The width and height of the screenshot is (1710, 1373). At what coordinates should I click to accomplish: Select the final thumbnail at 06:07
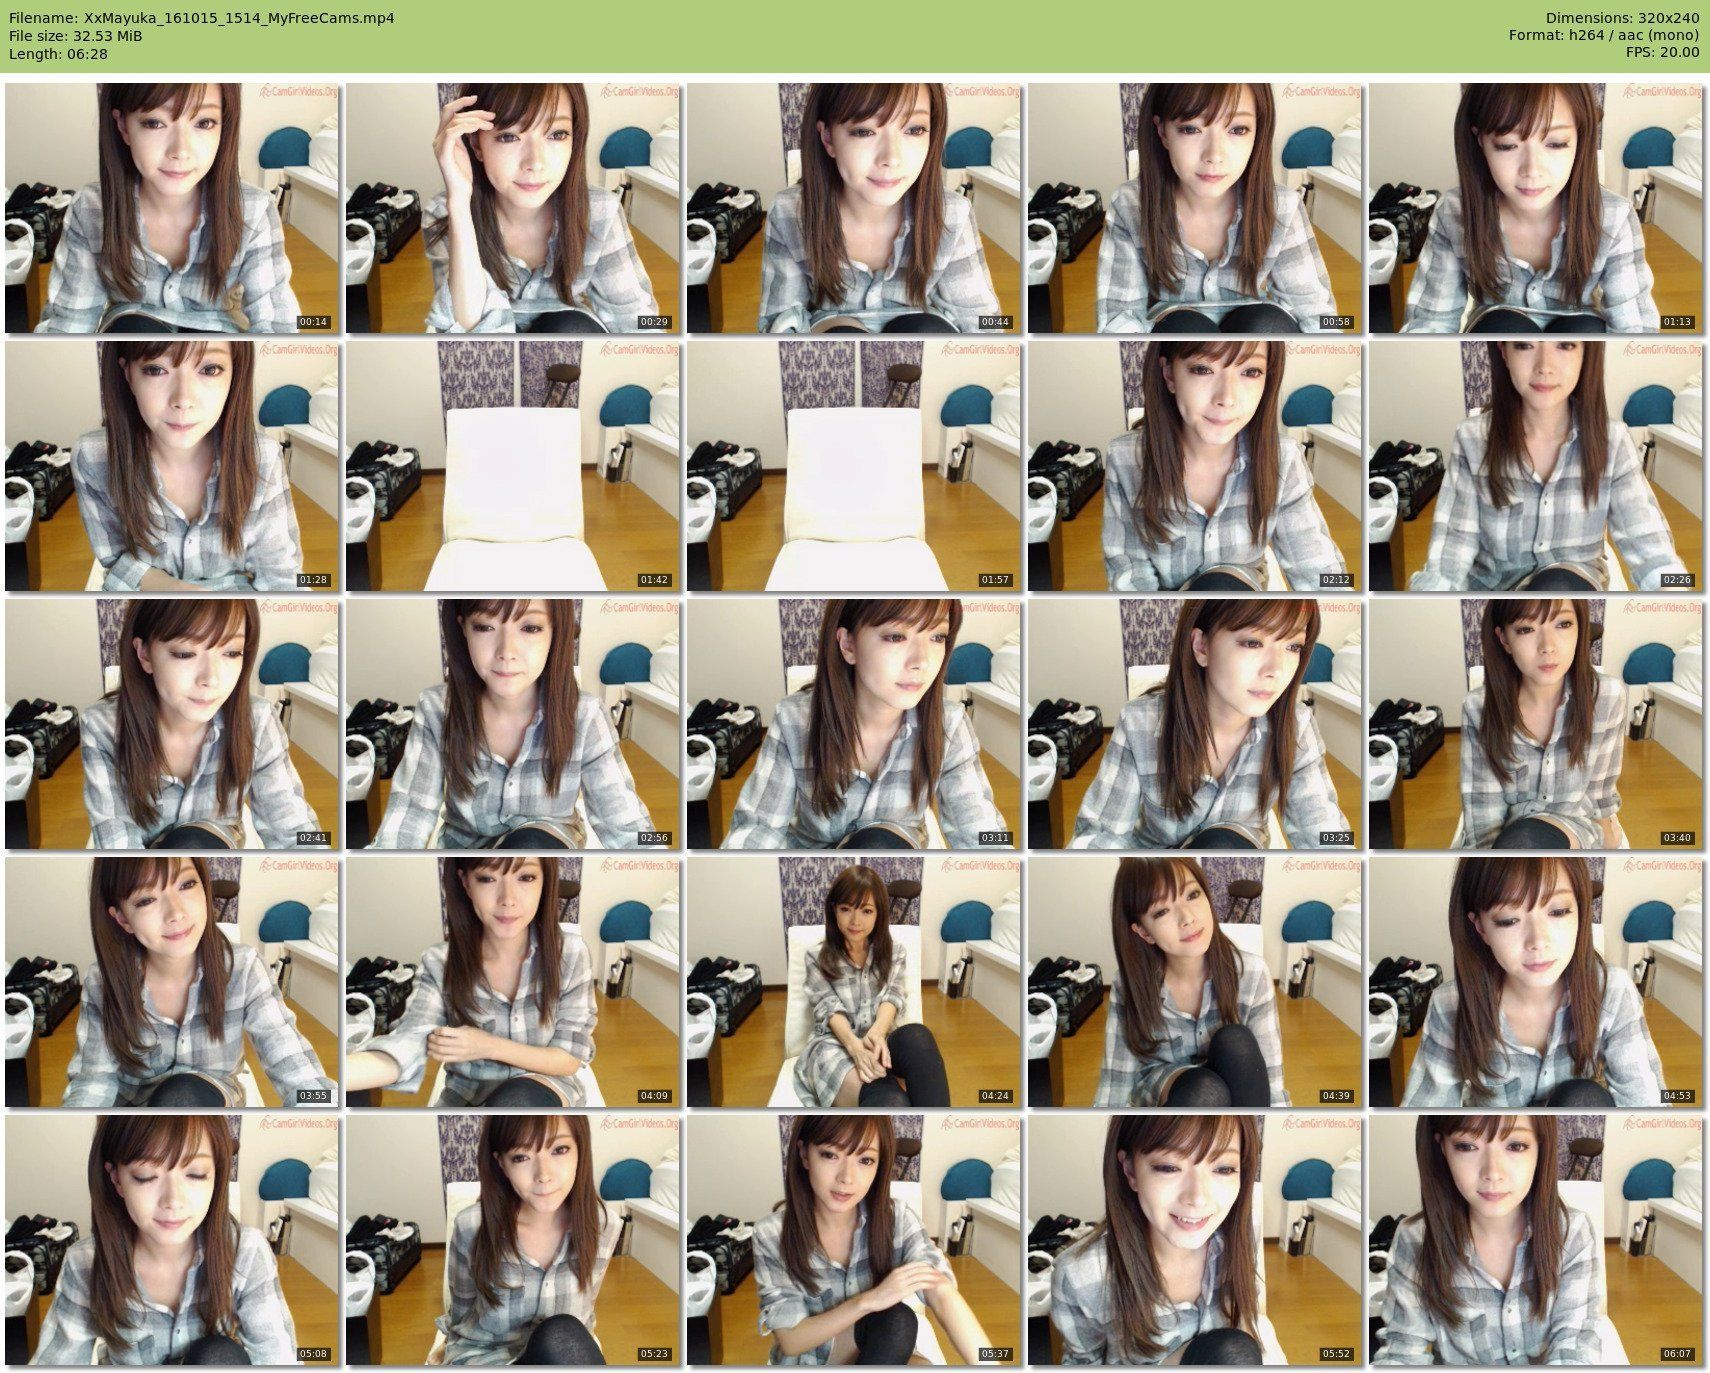pyautogui.click(x=1536, y=1240)
